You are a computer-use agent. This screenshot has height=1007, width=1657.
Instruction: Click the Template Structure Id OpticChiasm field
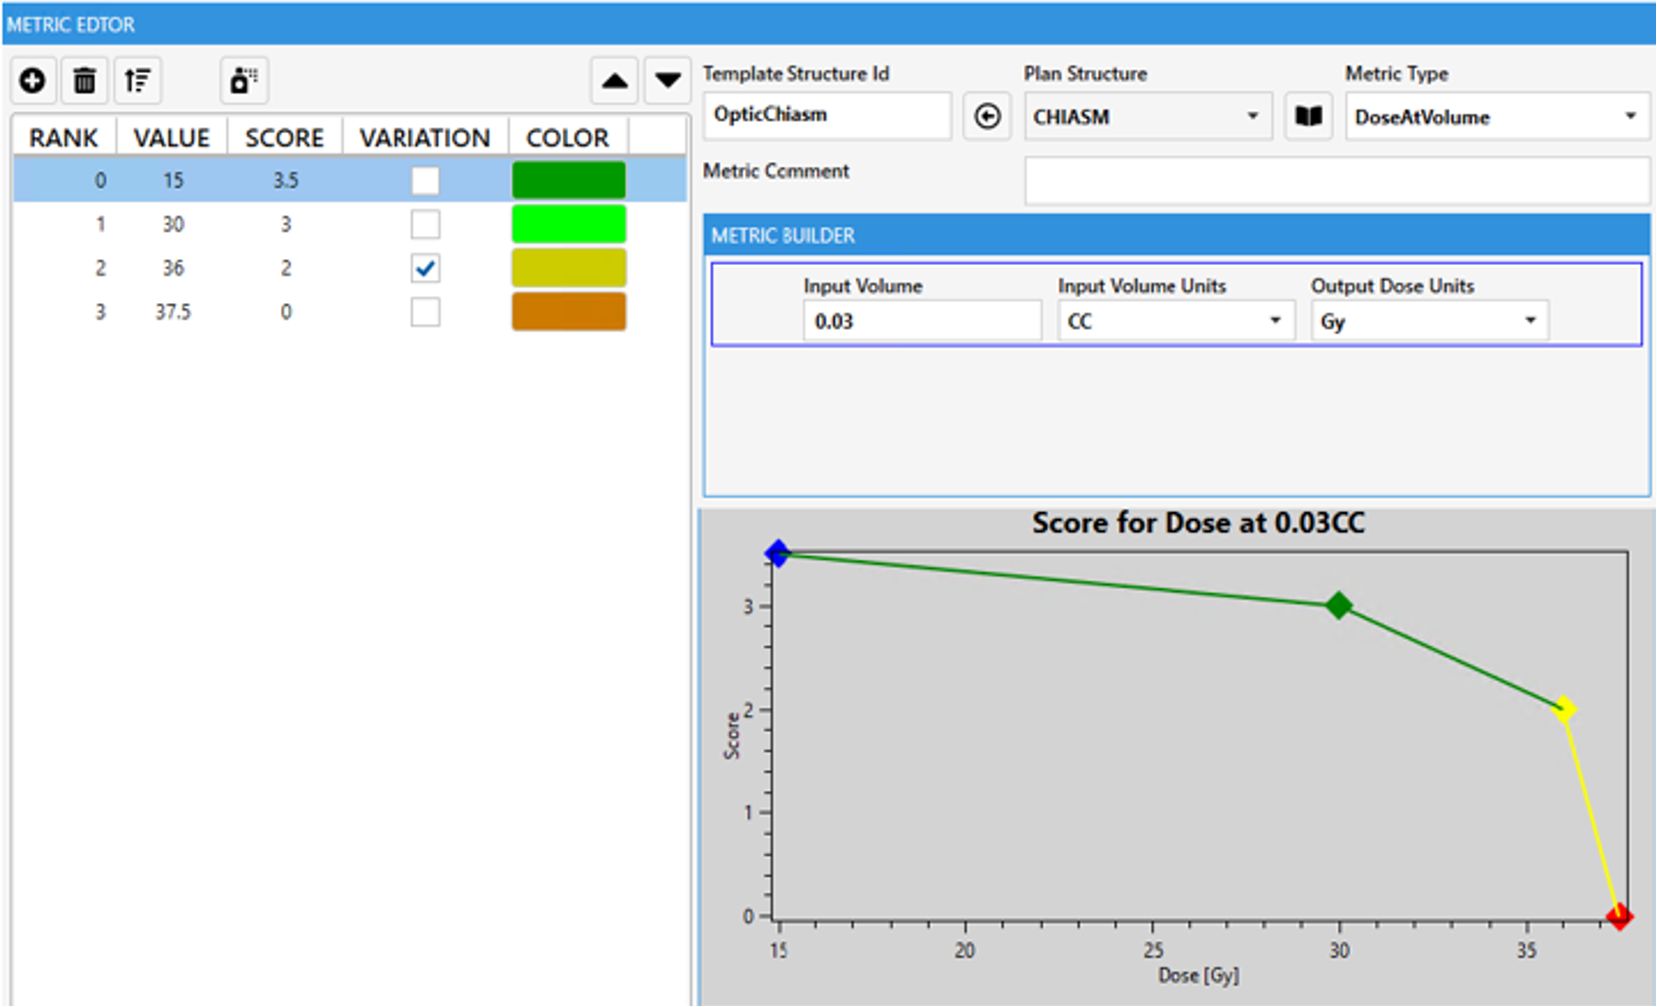(827, 115)
